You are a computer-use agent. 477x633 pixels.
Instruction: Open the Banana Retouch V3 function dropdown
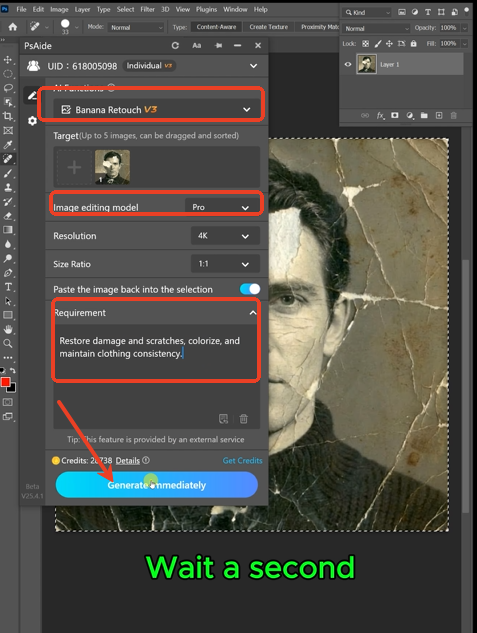(x=157, y=109)
